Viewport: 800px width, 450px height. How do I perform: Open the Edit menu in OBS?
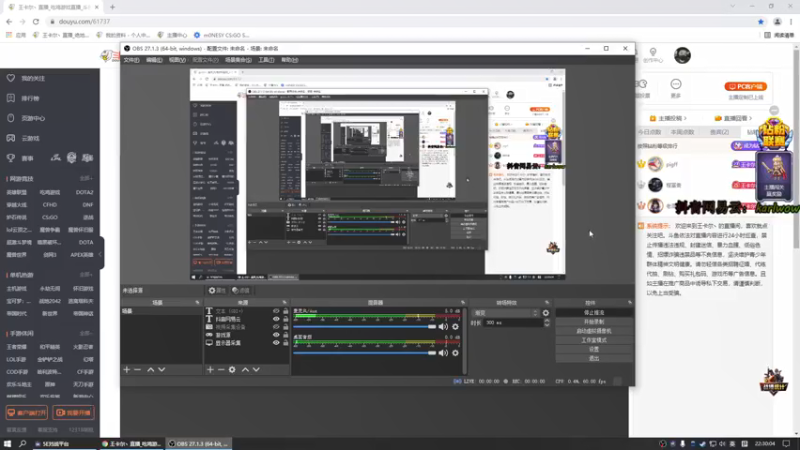pos(154,60)
